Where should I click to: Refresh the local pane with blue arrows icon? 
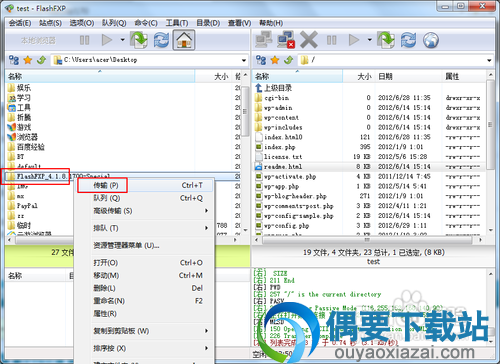pyautogui.click(x=161, y=40)
